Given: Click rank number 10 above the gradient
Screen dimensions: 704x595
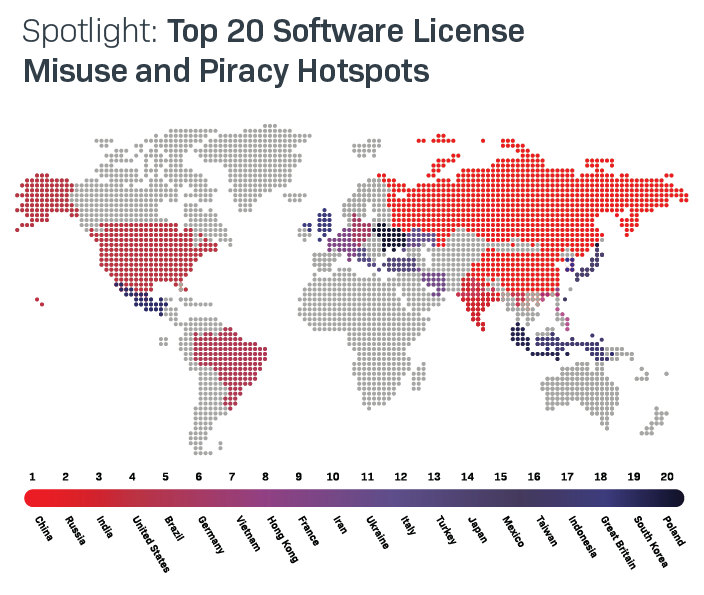Looking at the screenshot, I should (x=333, y=476).
